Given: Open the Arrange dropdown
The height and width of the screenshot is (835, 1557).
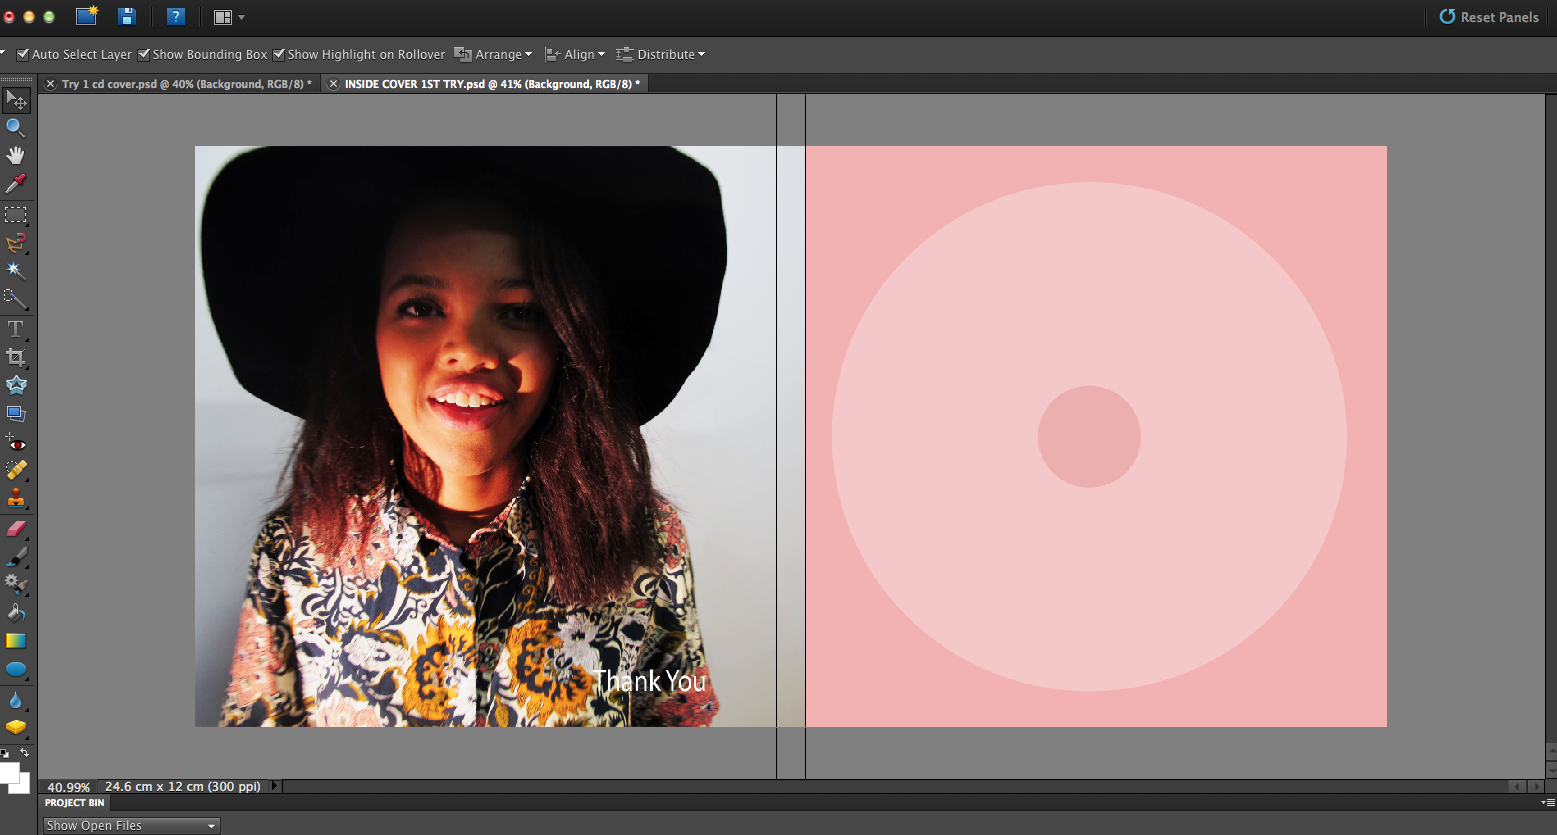Looking at the screenshot, I should [493, 54].
